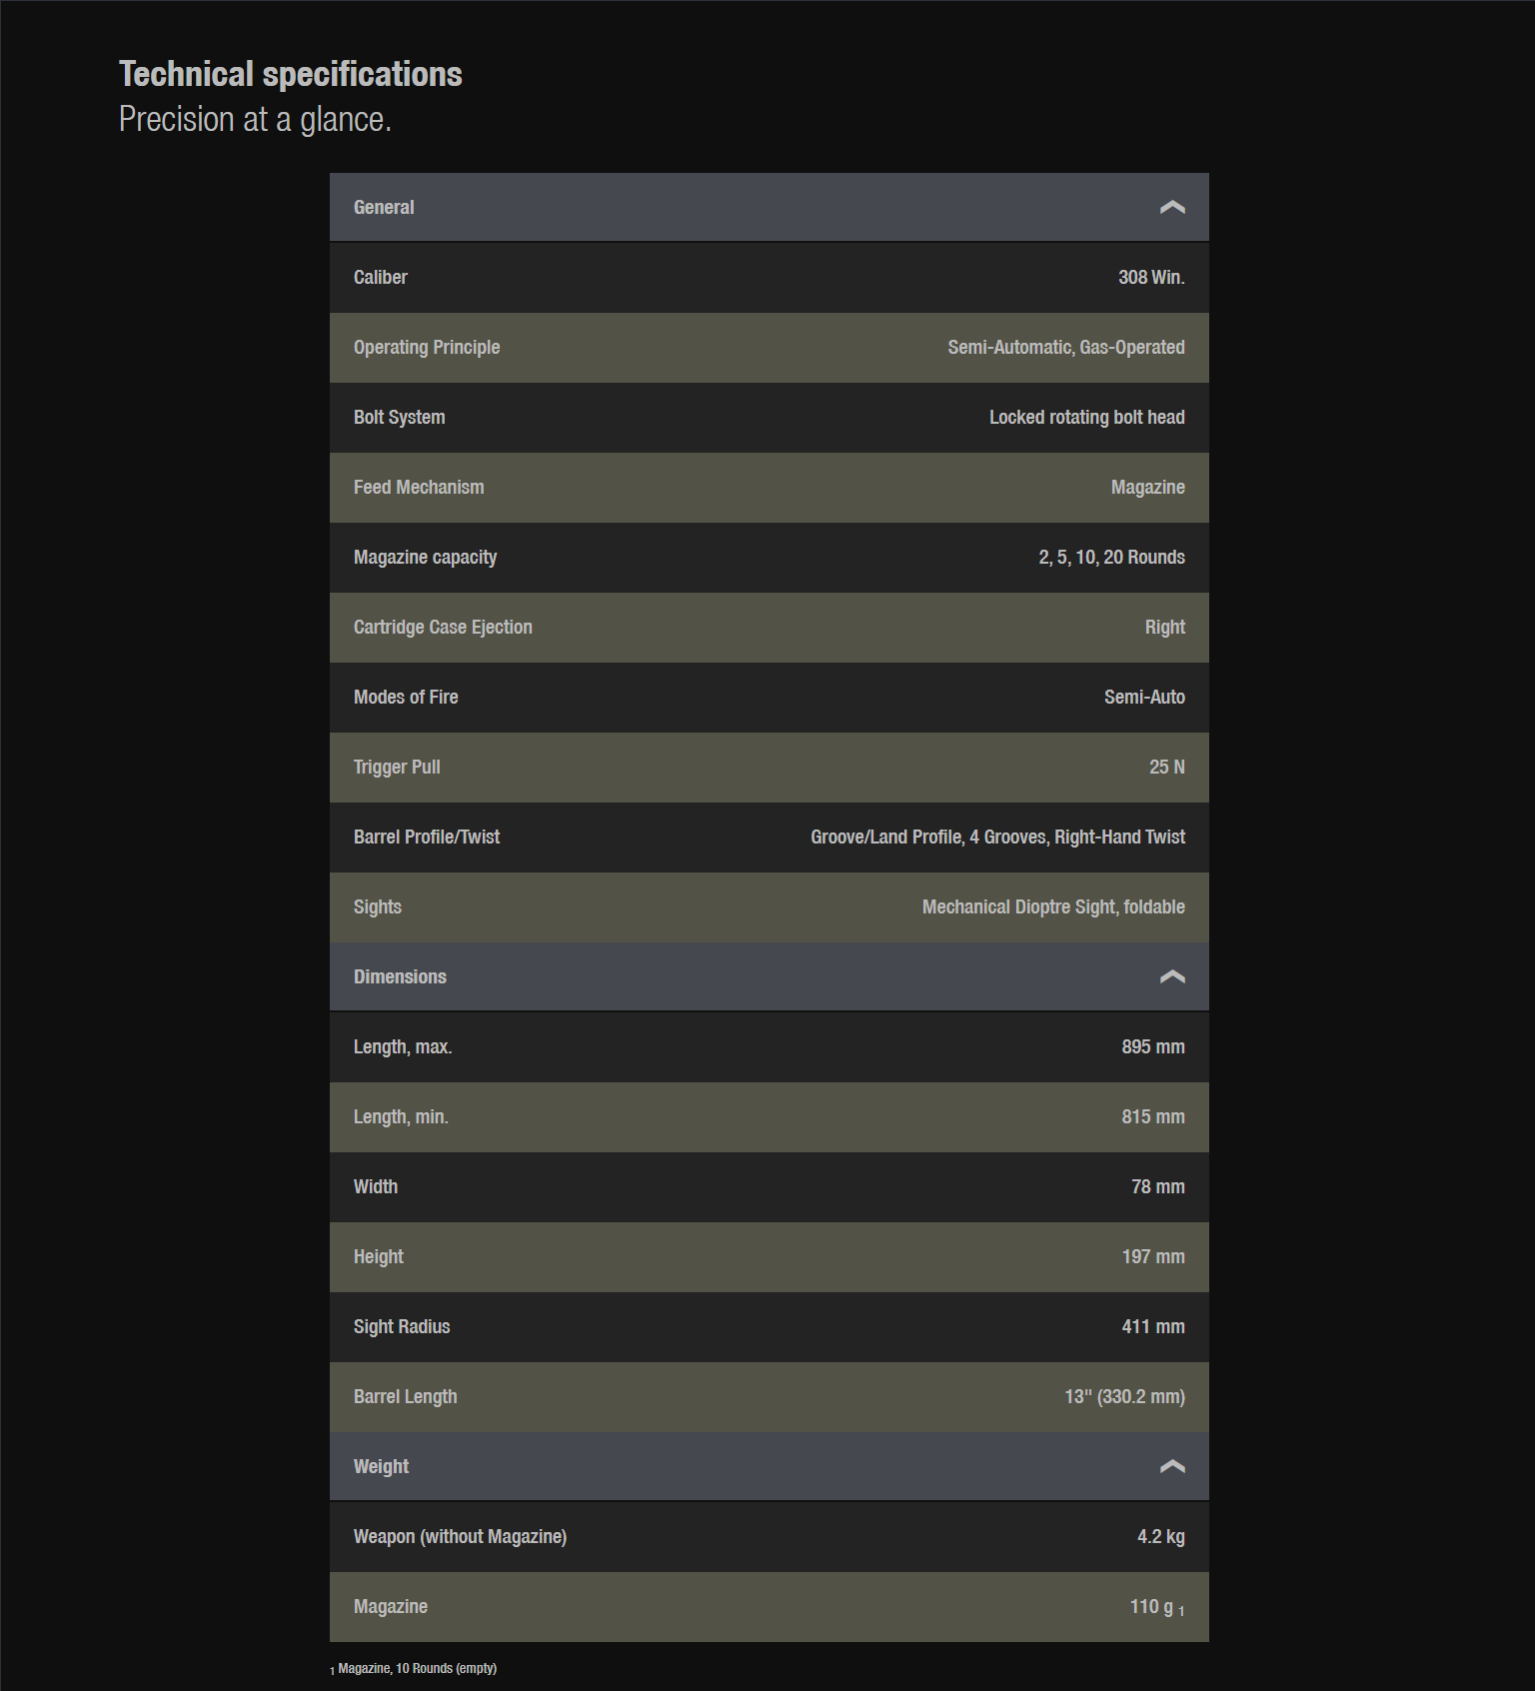Click the Caliber row
The height and width of the screenshot is (1691, 1535).
[768, 277]
